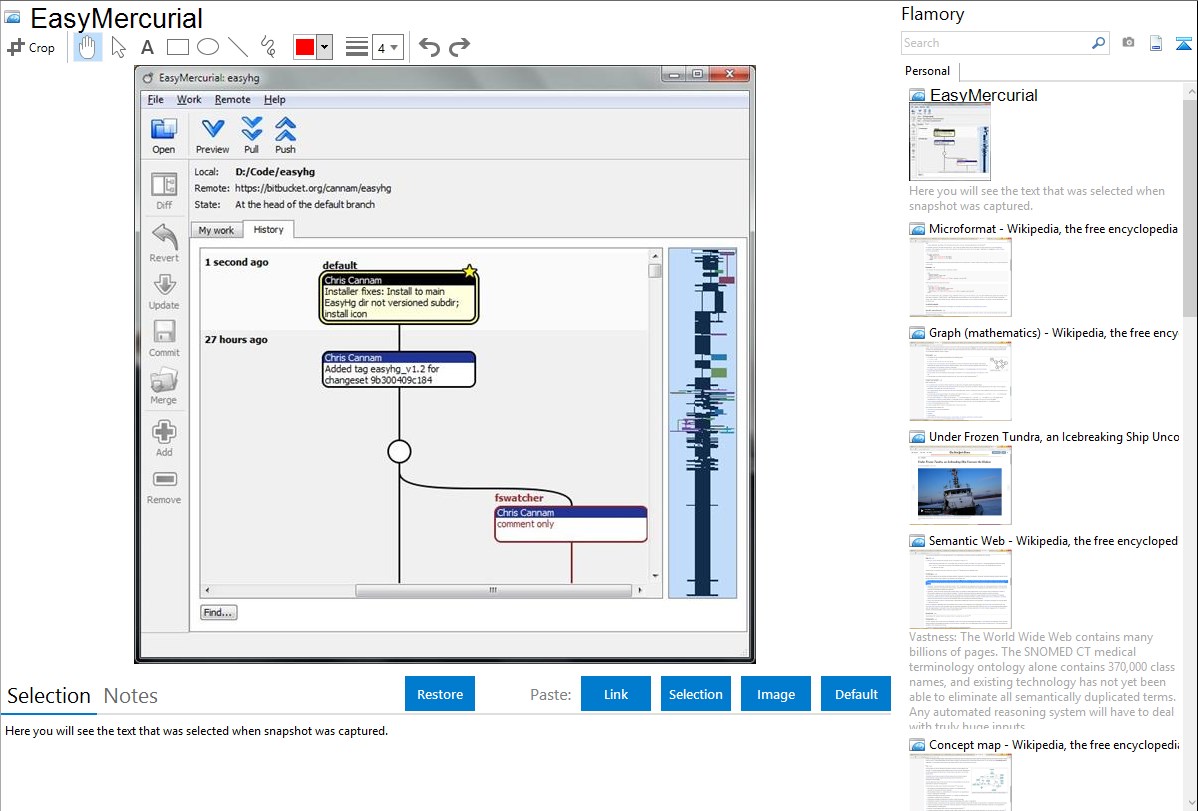Click the Find... button
Image resolution: width=1198 pixels, height=811 pixels.
click(219, 612)
